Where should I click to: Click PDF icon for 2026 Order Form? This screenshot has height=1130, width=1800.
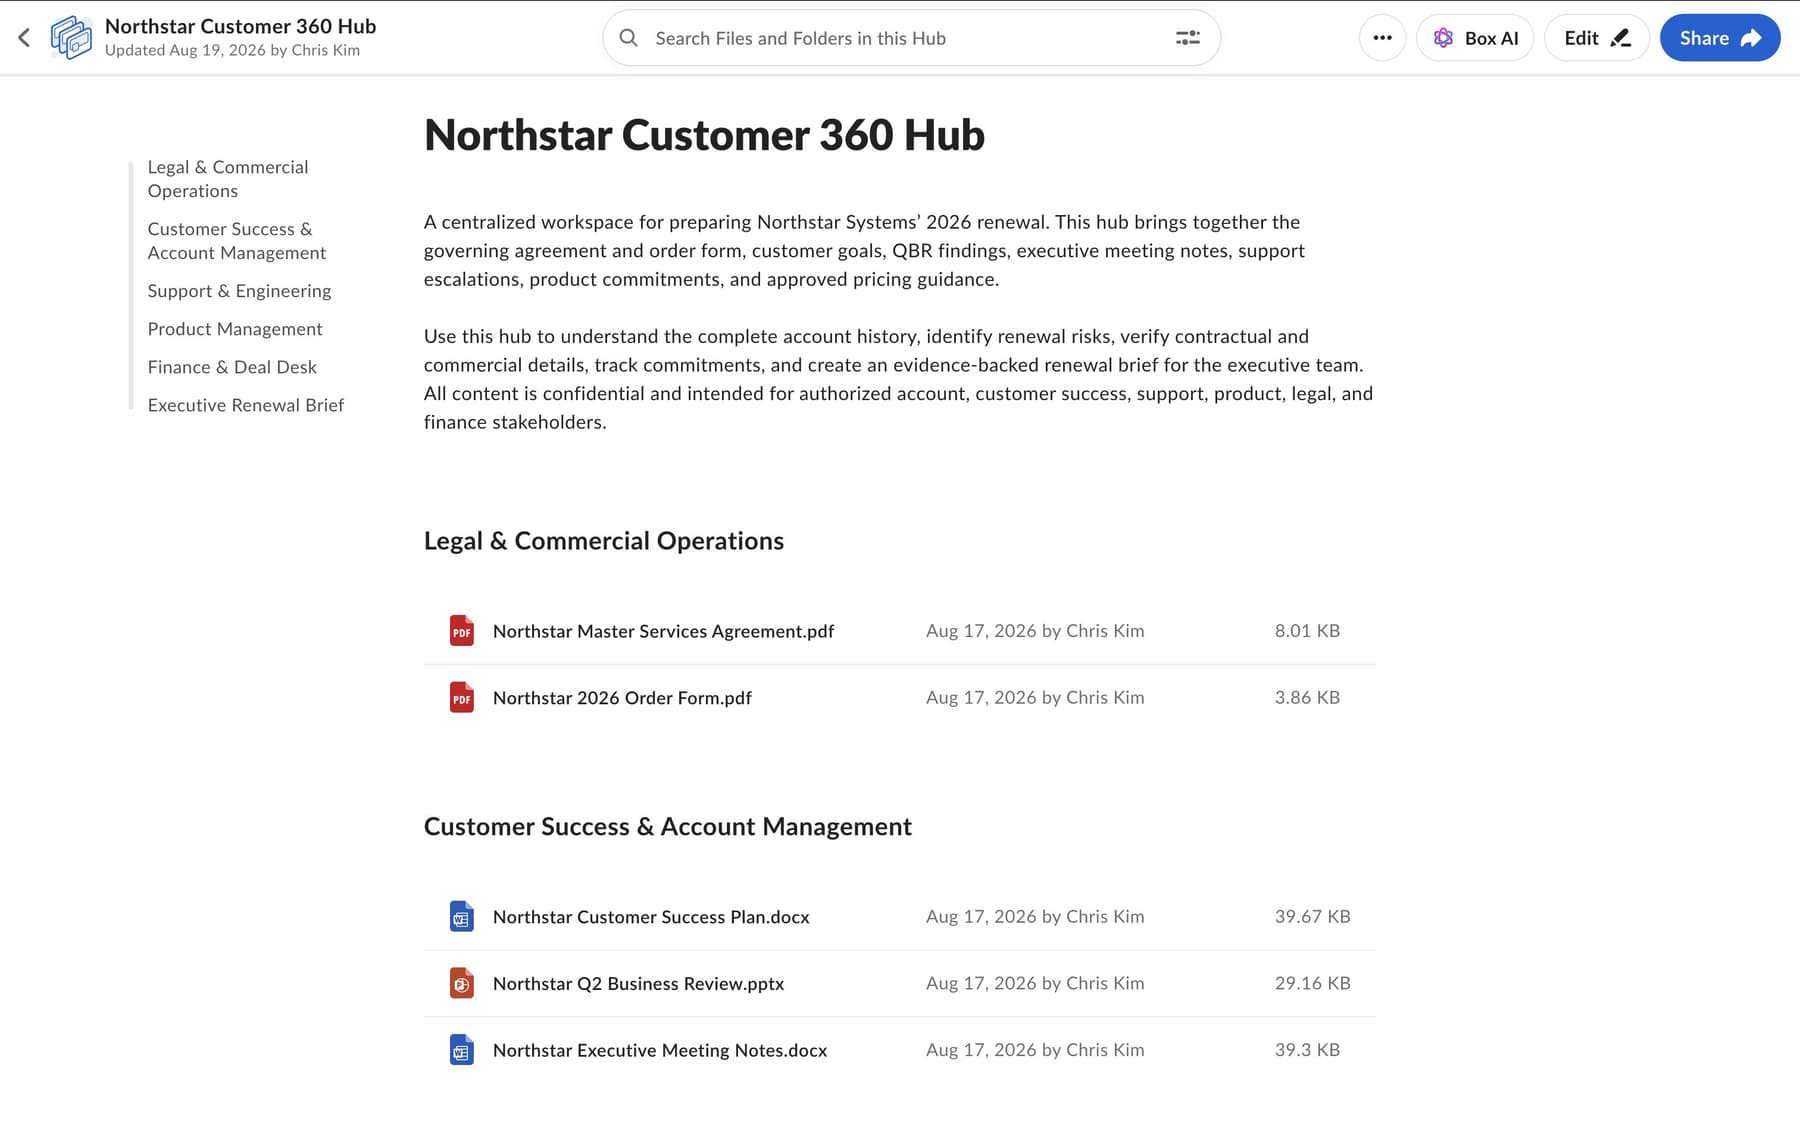[x=461, y=698]
